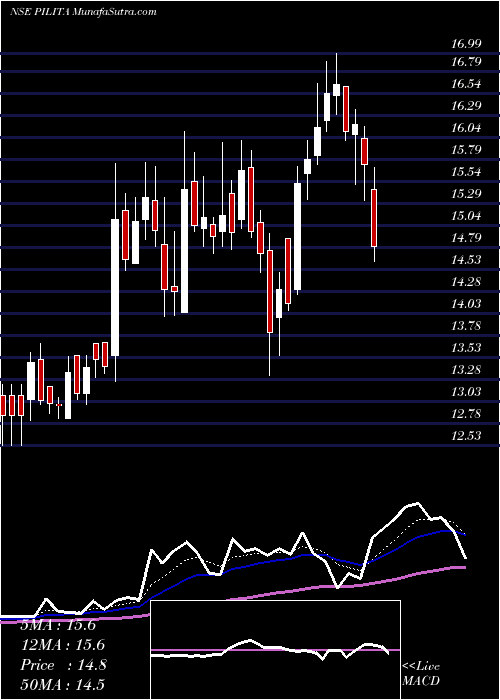Image resolution: width=500 pixels, height=700 pixels.
Task: Click the 12MA : 15.6 legend value
Action: tap(64, 645)
